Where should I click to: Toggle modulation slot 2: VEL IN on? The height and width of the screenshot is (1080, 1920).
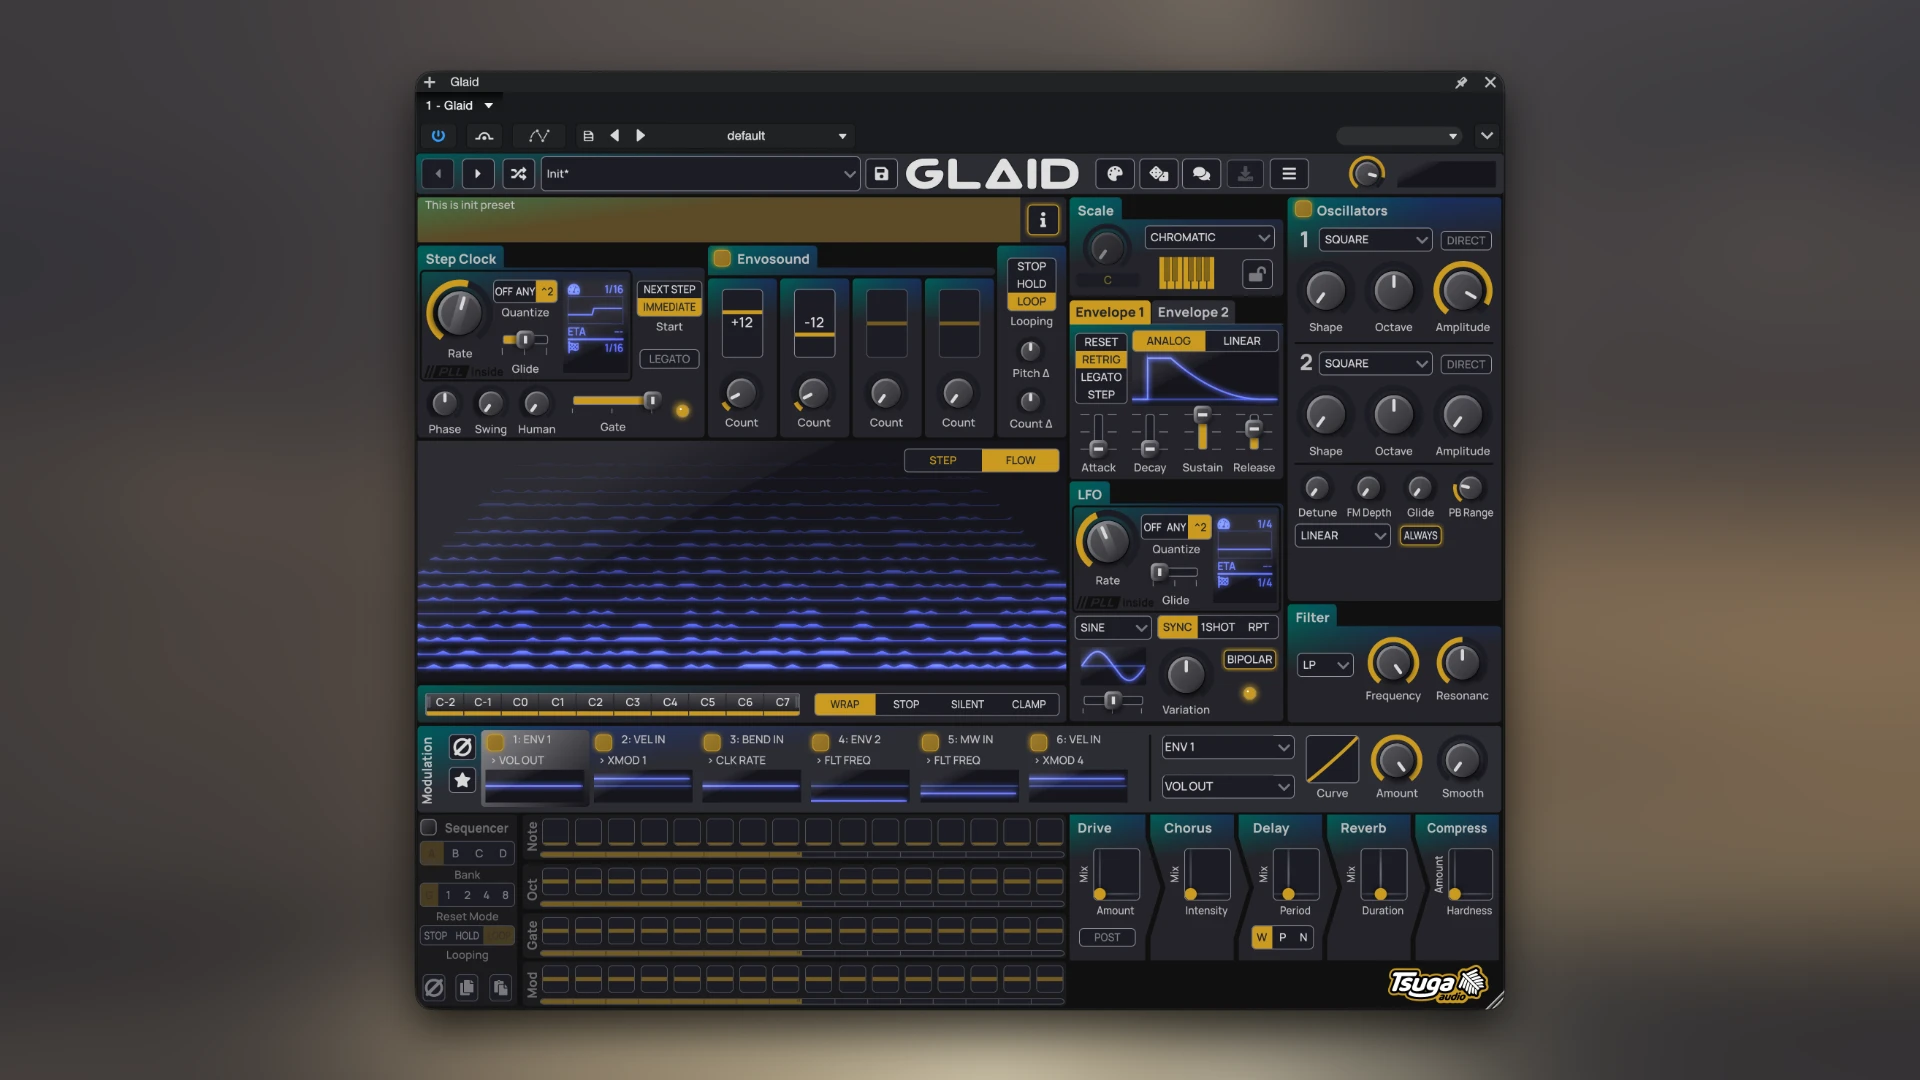[603, 742]
